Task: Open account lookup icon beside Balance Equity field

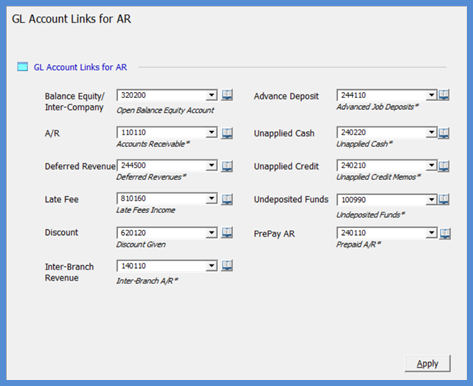Action: pyautogui.click(x=227, y=95)
